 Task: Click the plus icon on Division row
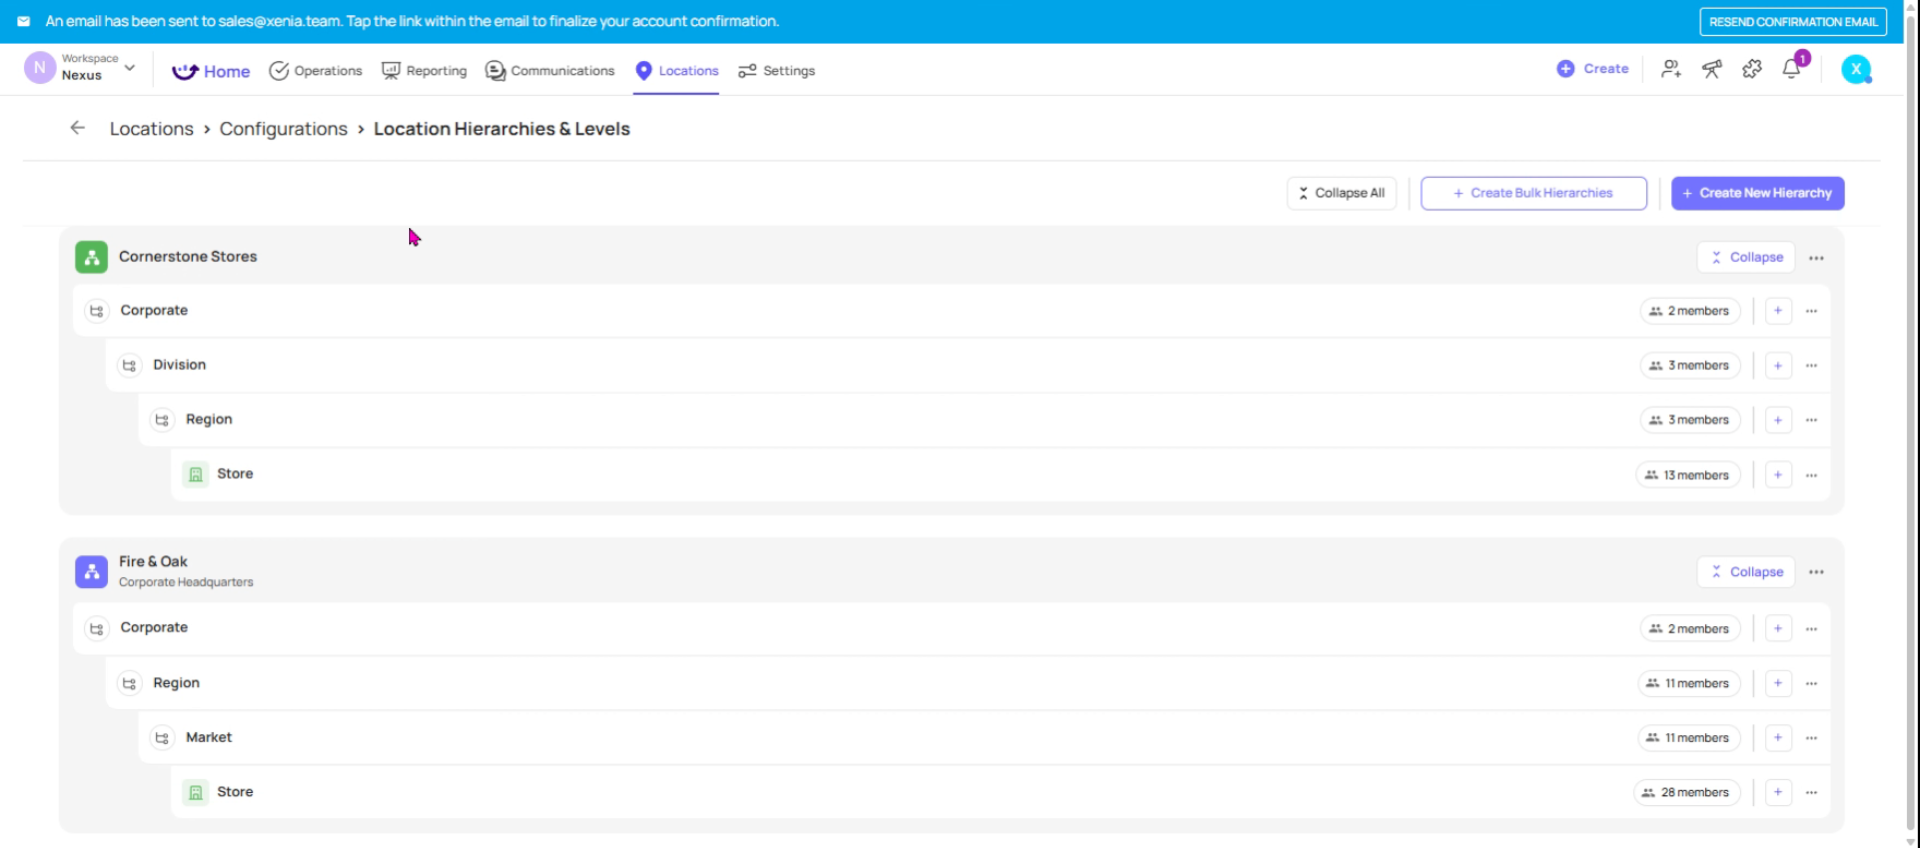coord(1778,366)
